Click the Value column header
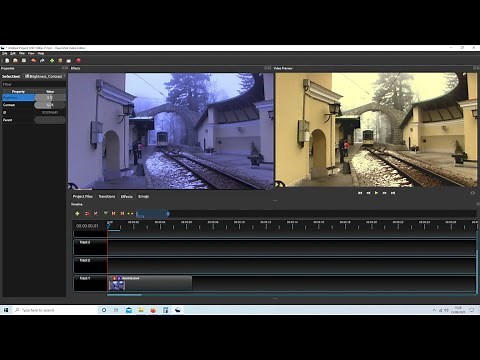This screenshot has height=360, width=480. 50,91
